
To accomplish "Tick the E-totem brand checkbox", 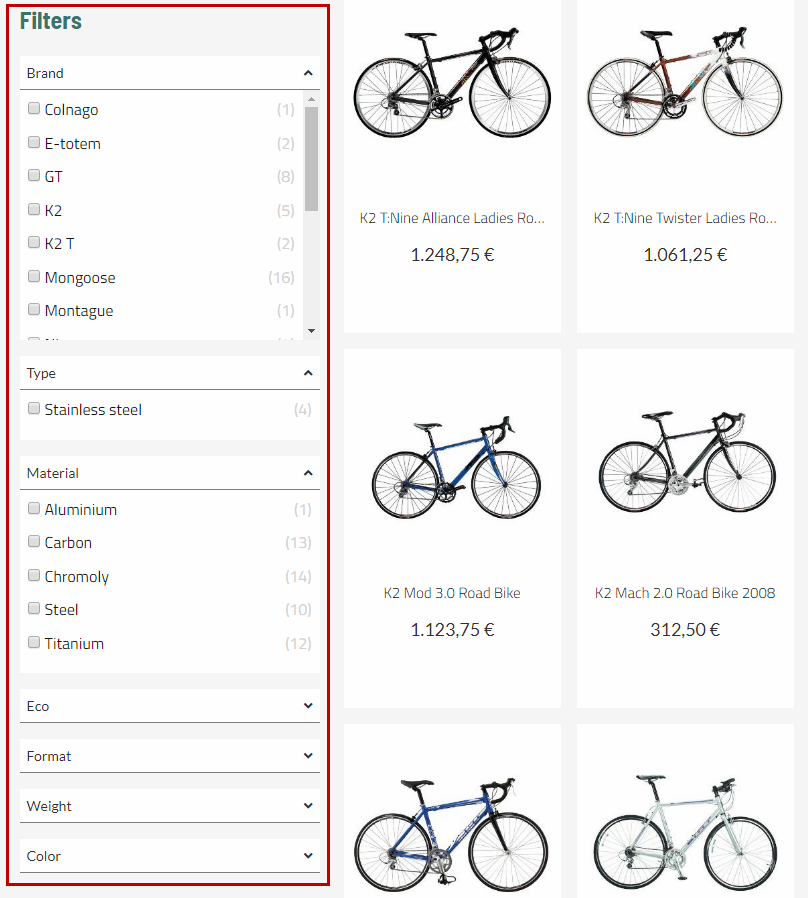I will tap(34, 142).
